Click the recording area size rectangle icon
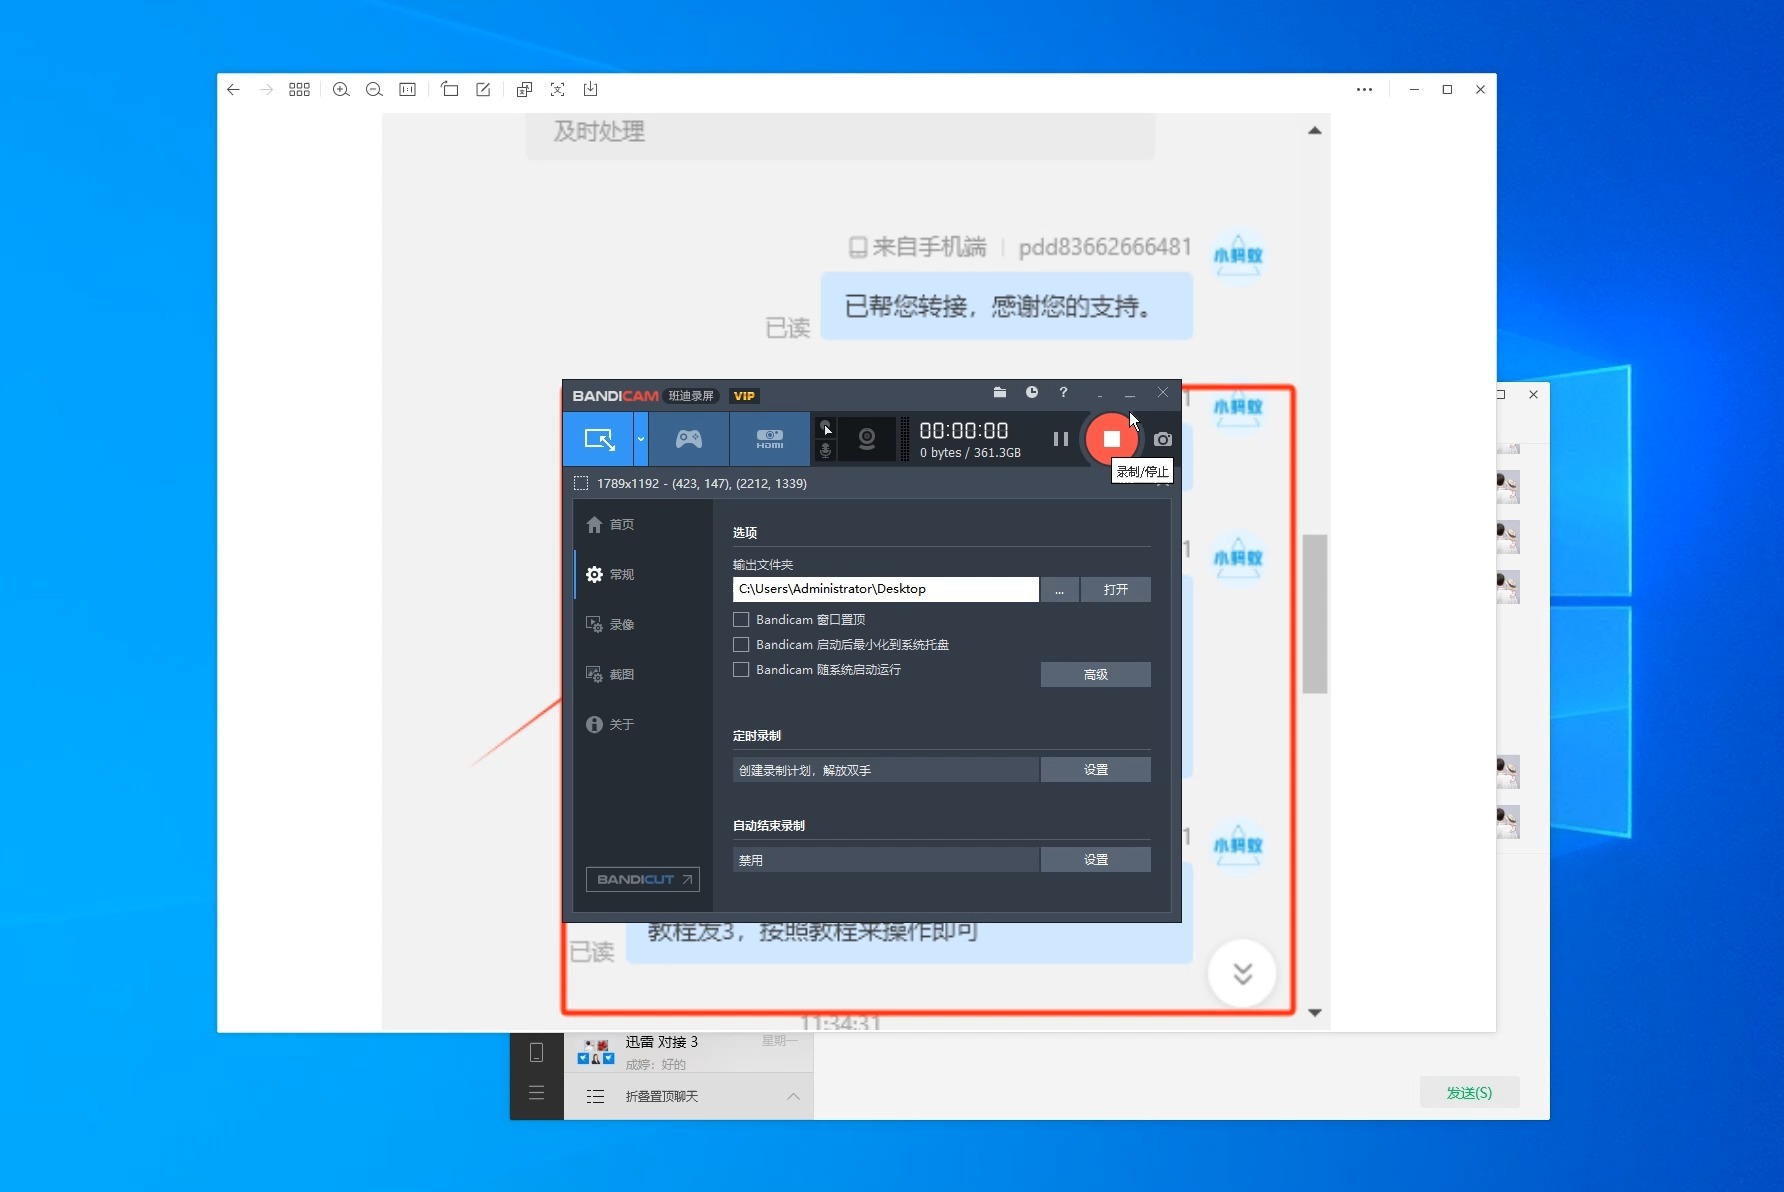The height and width of the screenshot is (1192, 1784). (x=581, y=483)
